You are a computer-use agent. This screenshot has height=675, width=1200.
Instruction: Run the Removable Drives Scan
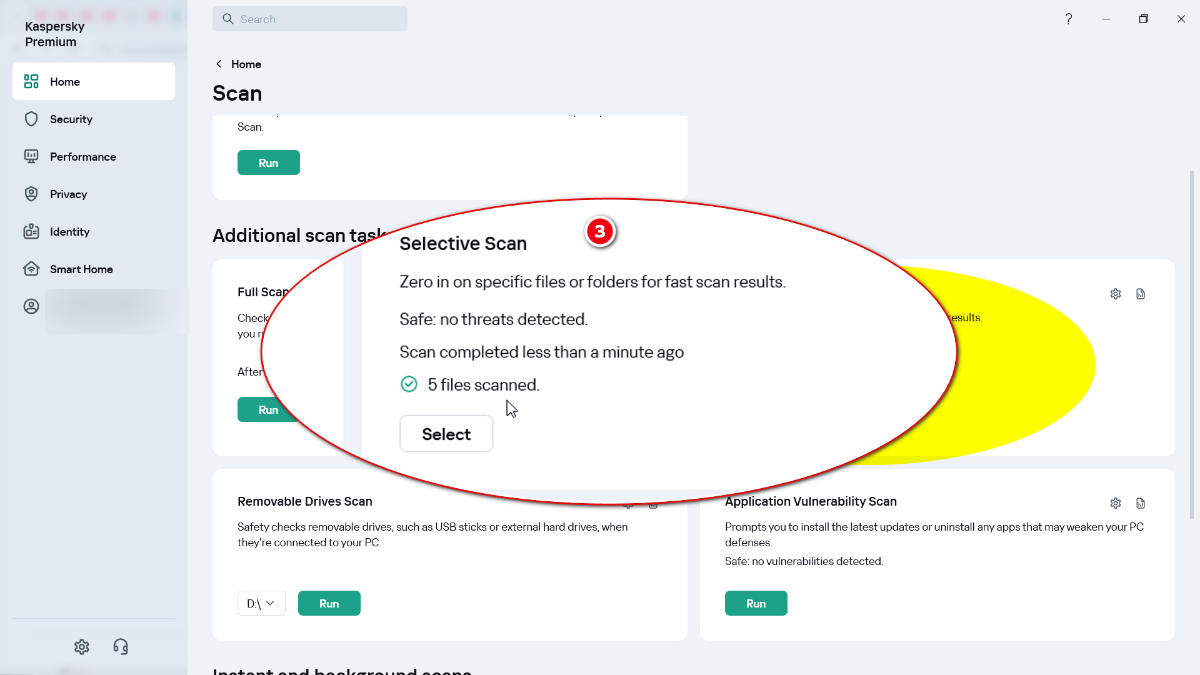(329, 603)
